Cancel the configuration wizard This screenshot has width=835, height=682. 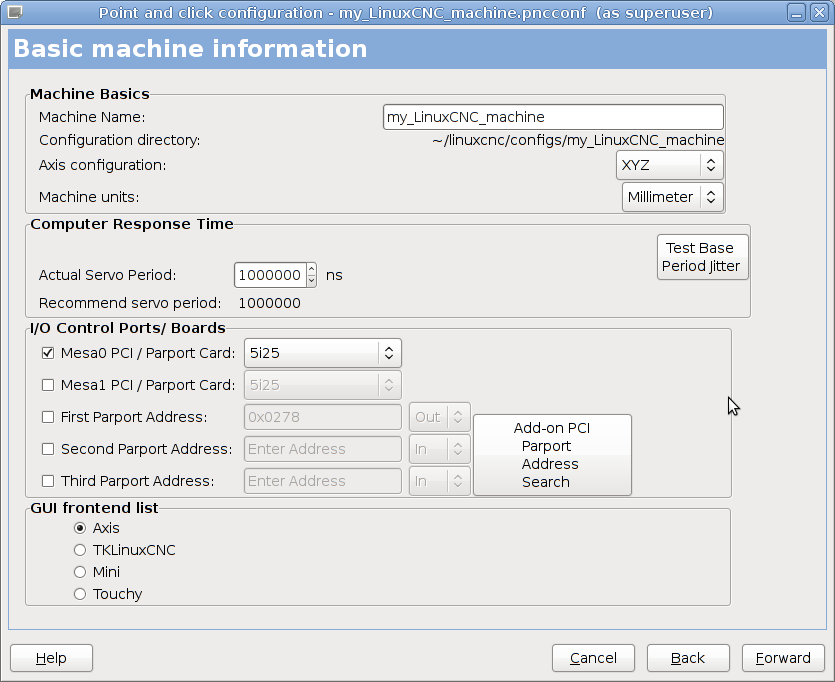click(x=593, y=658)
